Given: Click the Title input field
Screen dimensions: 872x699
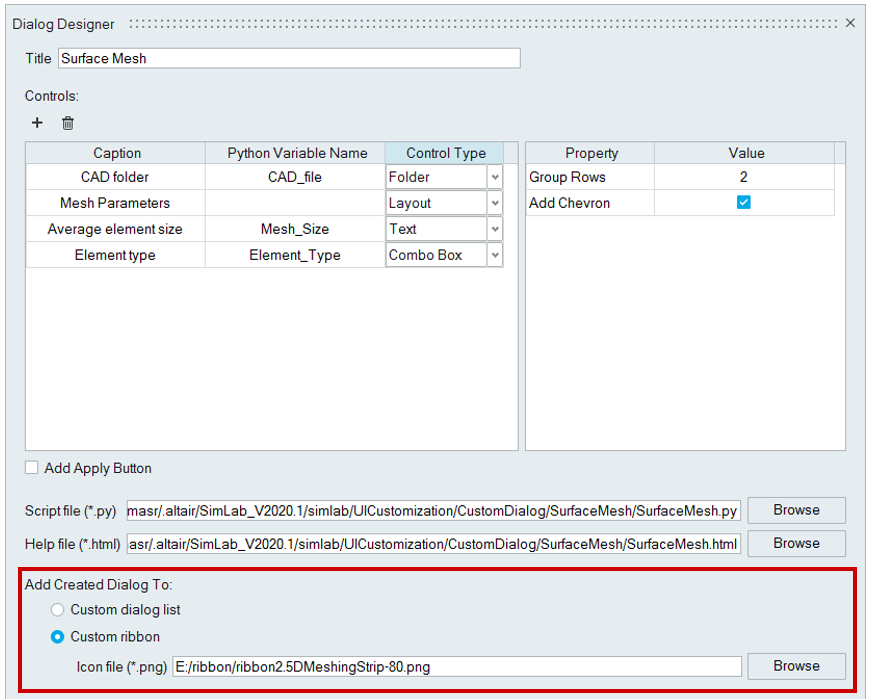Looking at the screenshot, I should 288,58.
